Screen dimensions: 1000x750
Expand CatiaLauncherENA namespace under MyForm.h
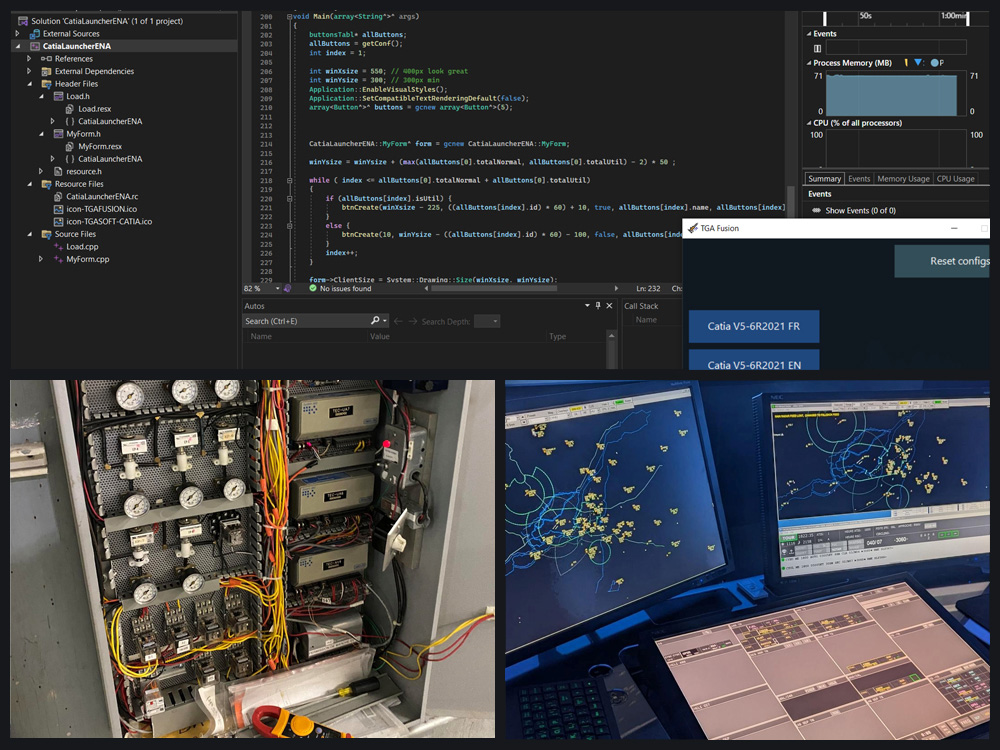click(x=52, y=159)
